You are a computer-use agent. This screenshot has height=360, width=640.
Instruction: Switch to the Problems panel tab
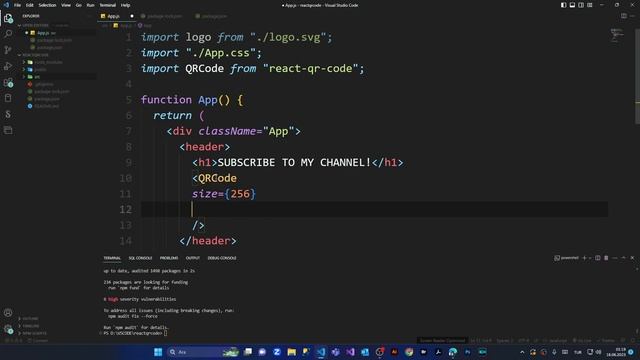[x=169, y=258]
